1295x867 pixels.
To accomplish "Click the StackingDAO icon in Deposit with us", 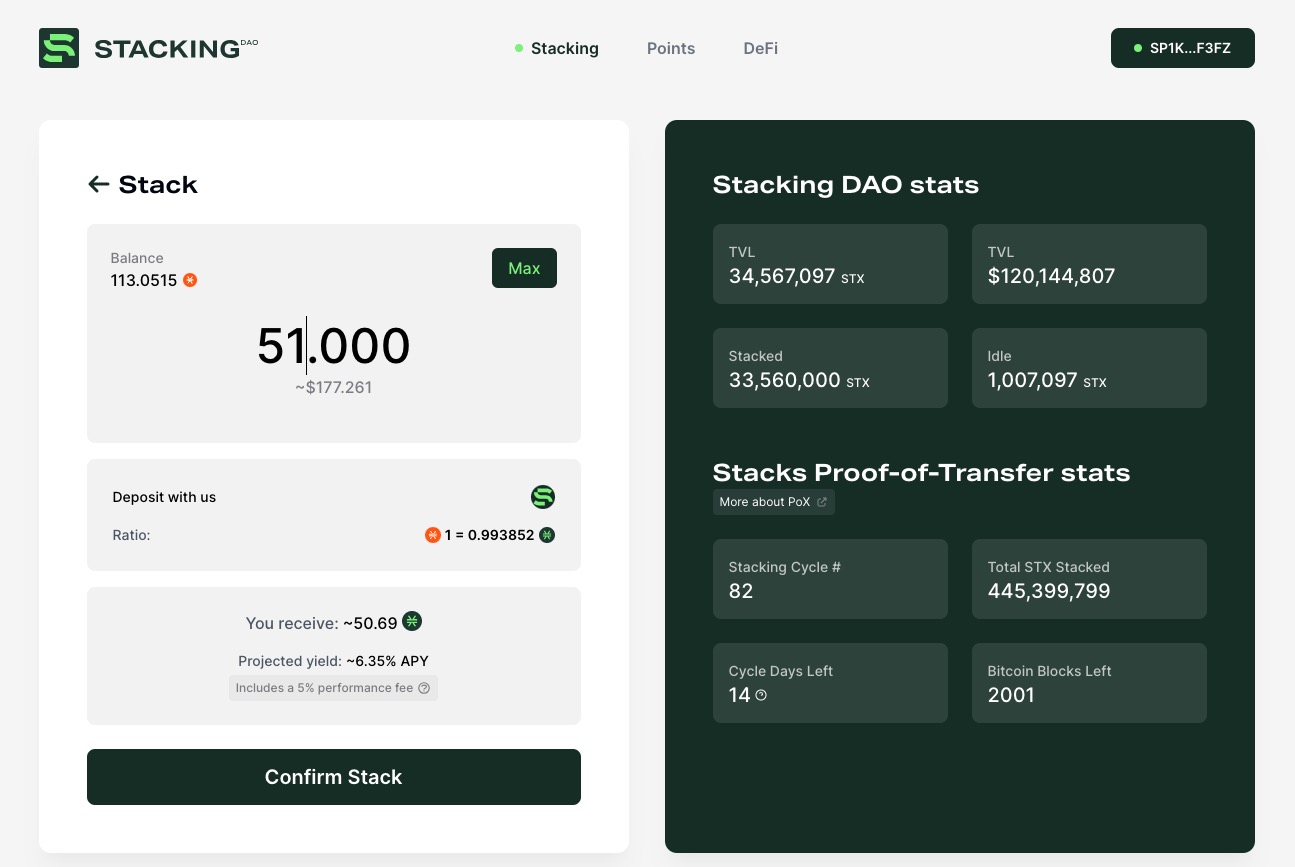I will click(x=543, y=497).
